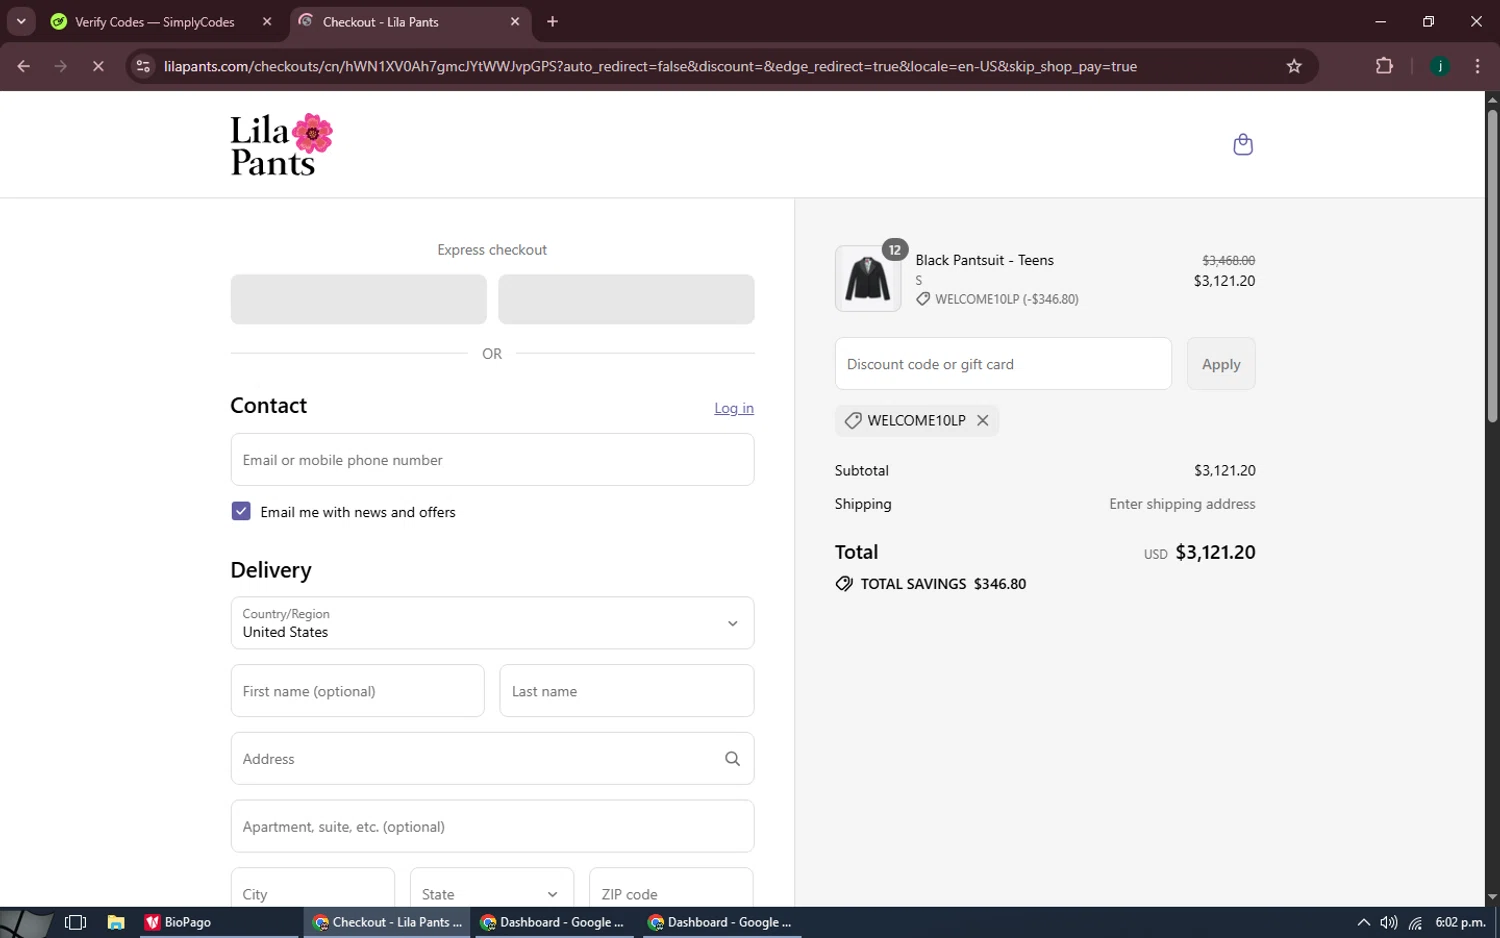Click the browser address bar URL

click(x=650, y=66)
